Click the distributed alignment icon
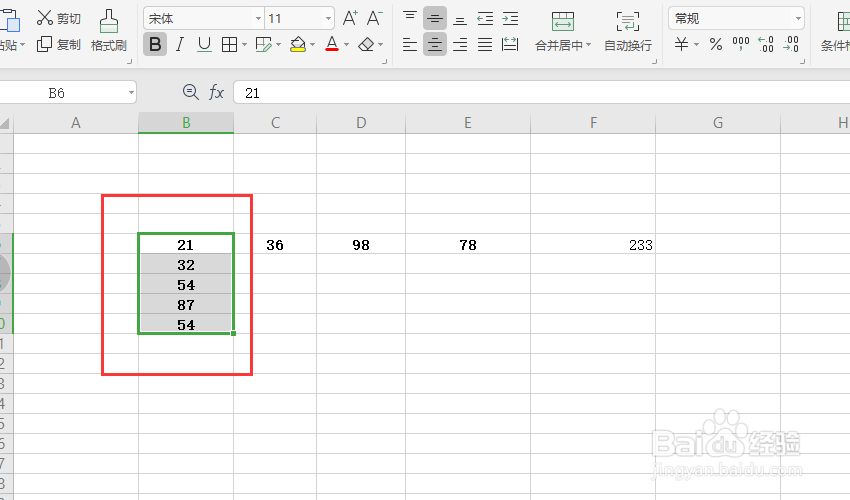The image size is (850, 500). point(510,44)
